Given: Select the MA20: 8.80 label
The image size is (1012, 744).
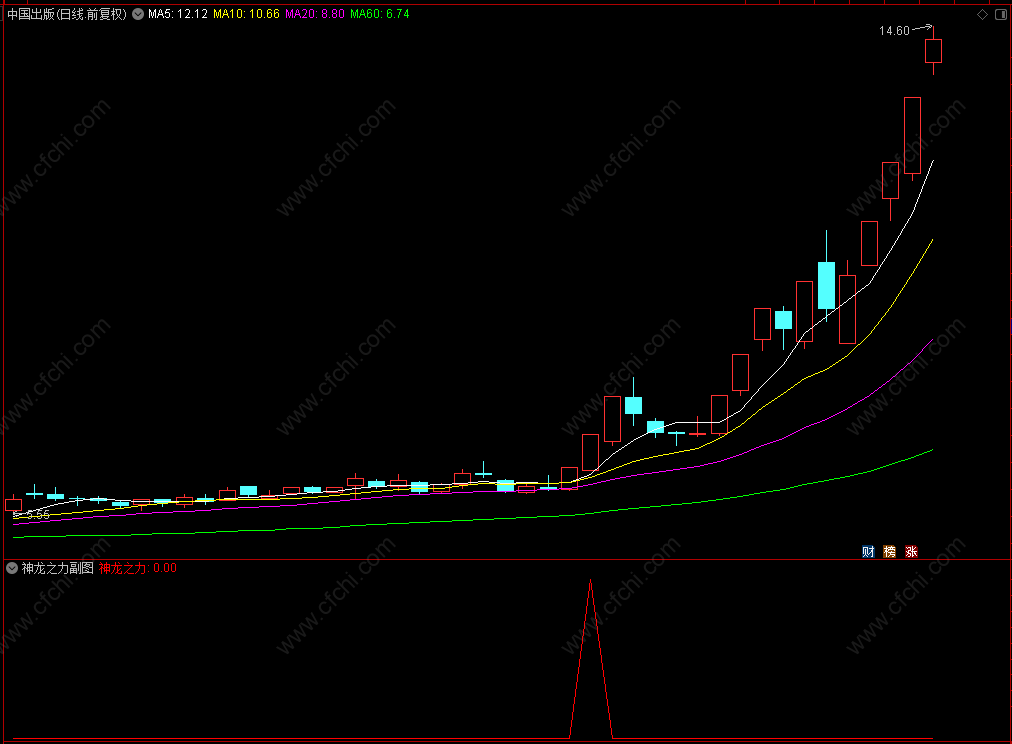Looking at the screenshot, I should click(315, 14).
